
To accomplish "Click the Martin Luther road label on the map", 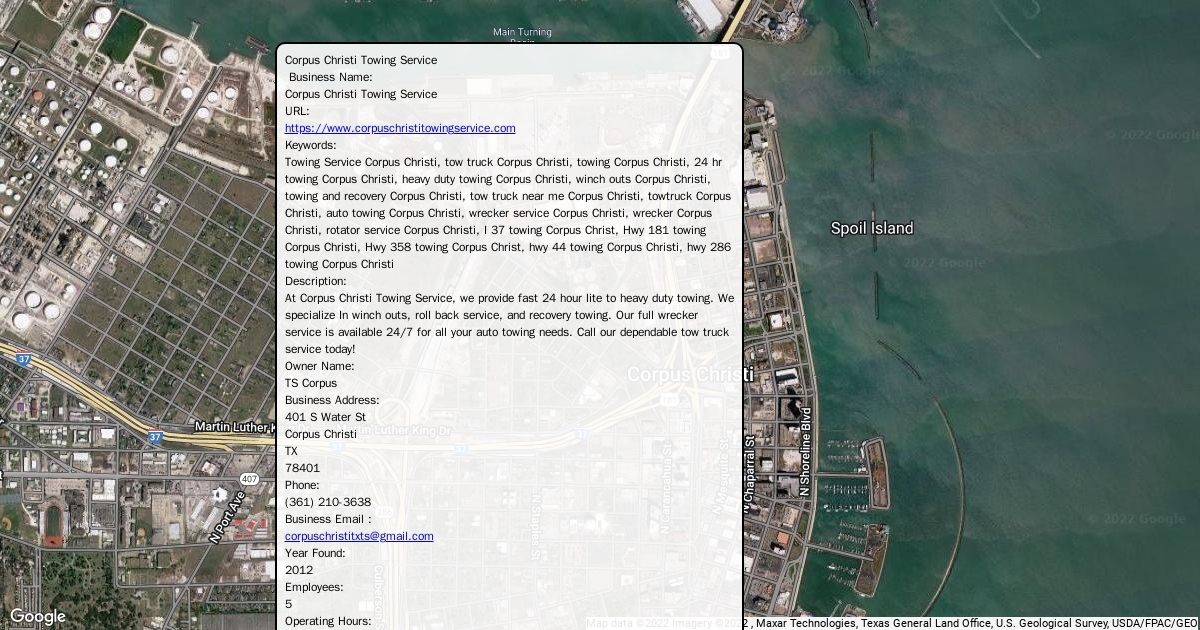I will [234, 427].
